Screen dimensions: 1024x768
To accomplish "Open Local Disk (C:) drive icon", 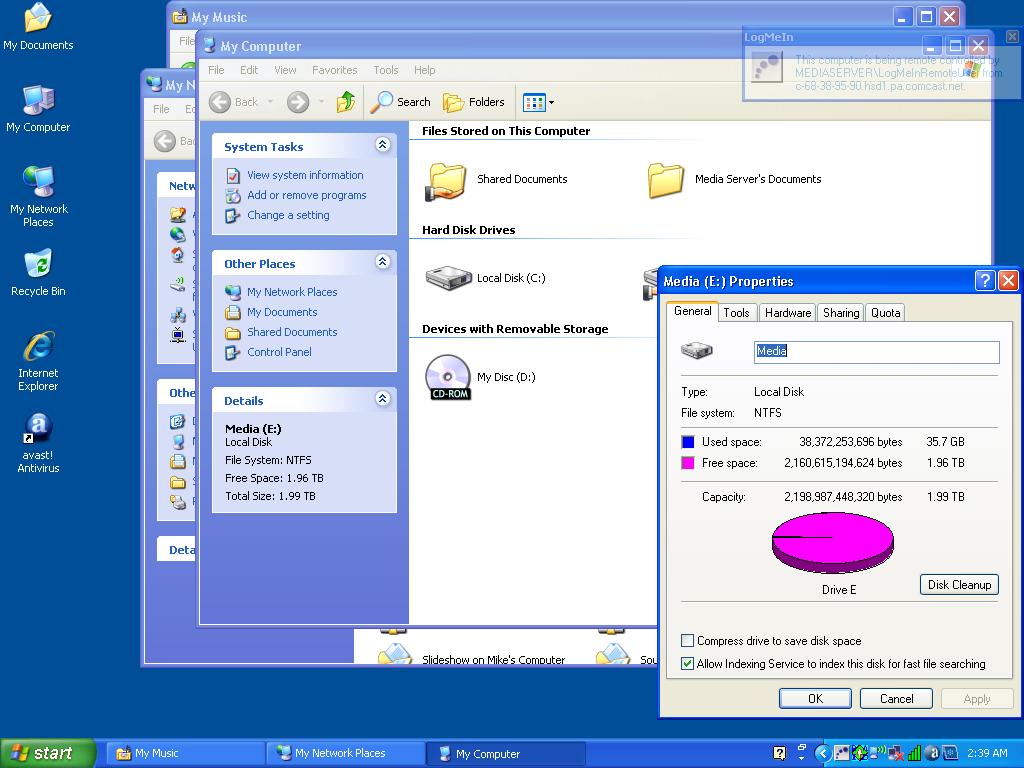I will (x=449, y=278).
